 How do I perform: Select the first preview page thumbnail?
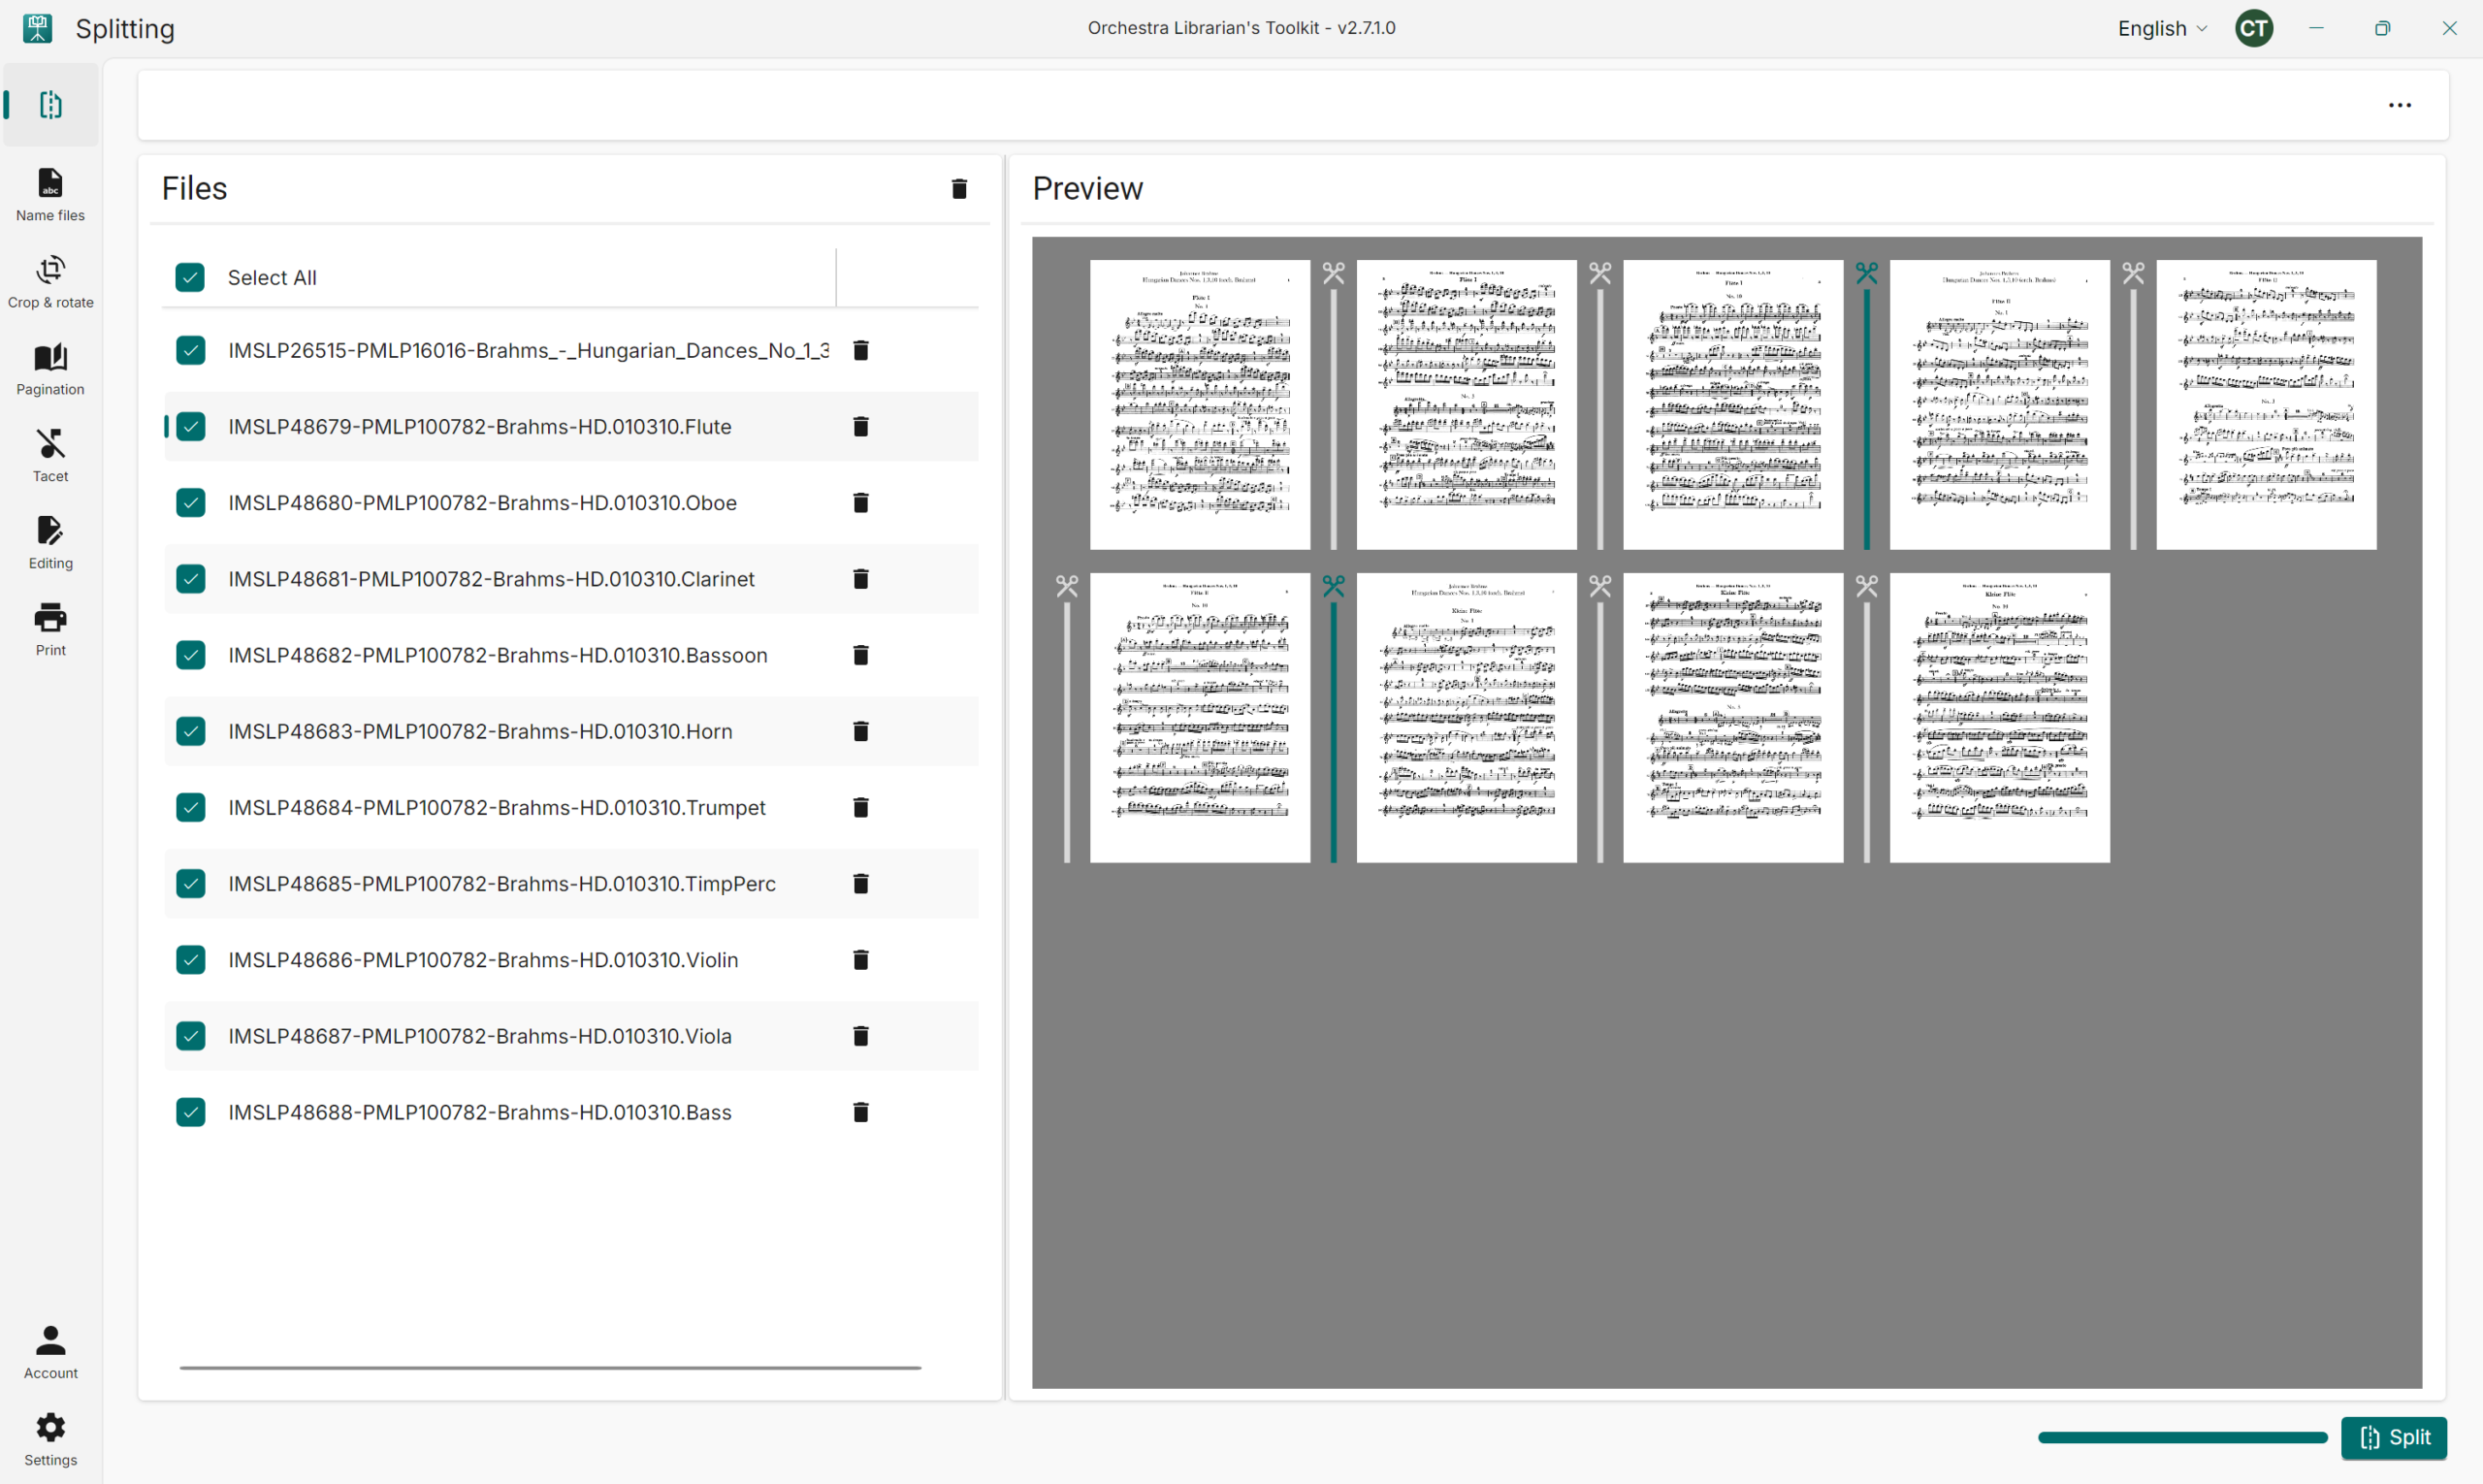1200,404
